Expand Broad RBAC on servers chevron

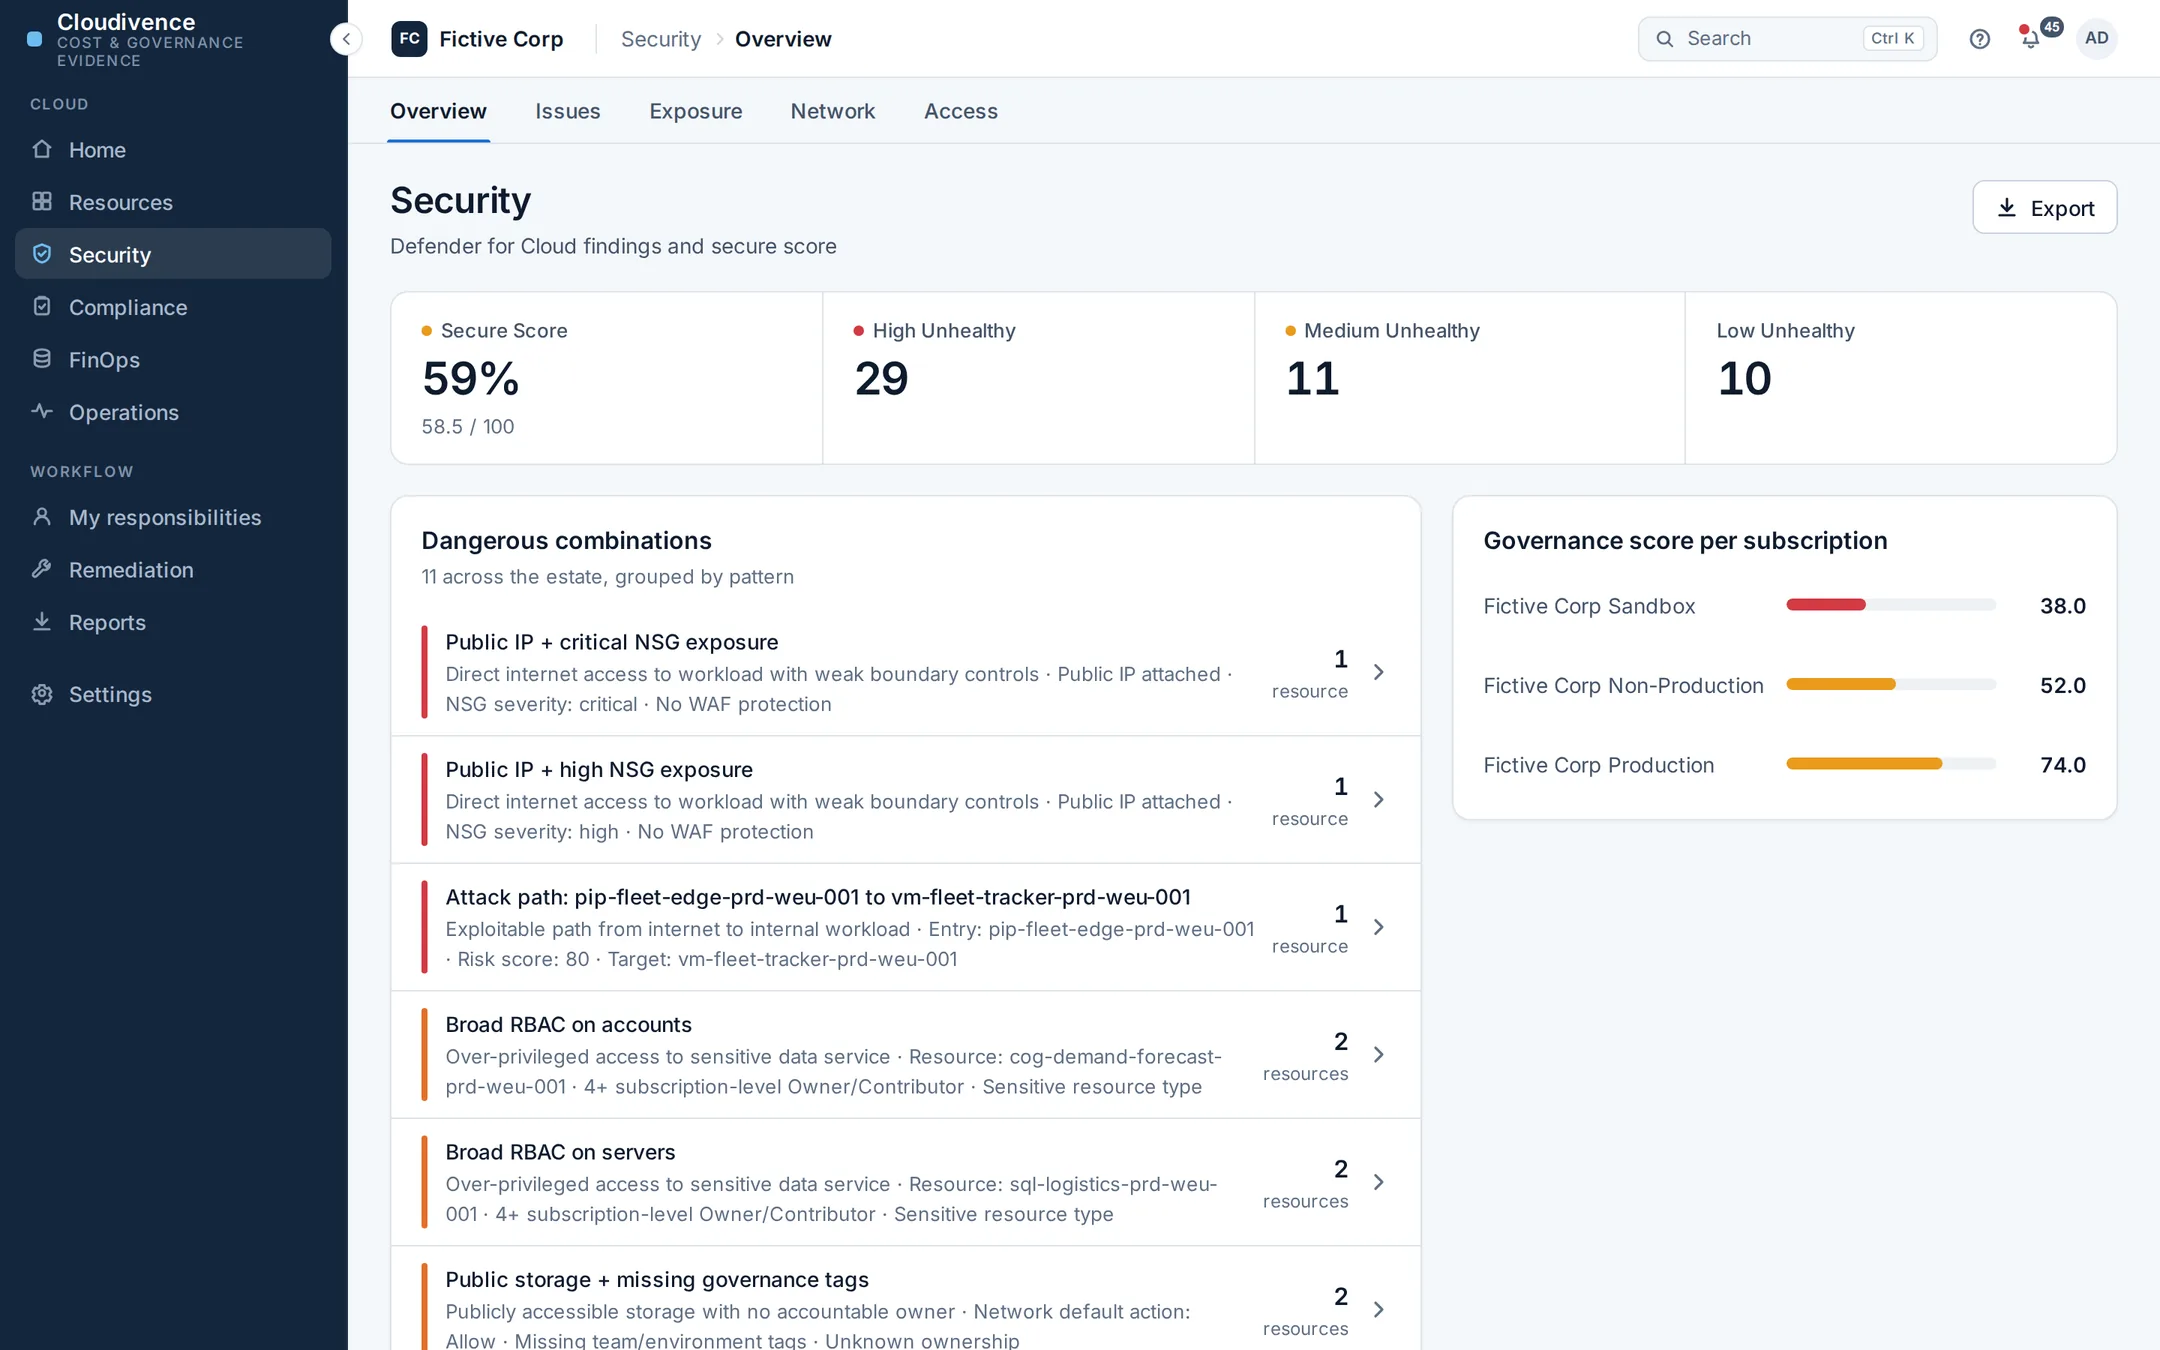pyautogui.click(x=1379, y=1182)
